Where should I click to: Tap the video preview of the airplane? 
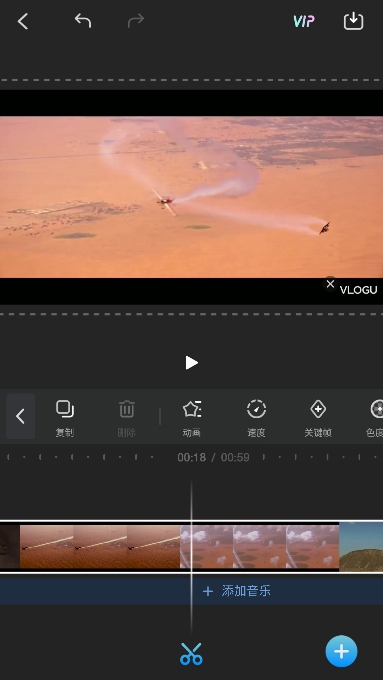[x=191, y=197]
